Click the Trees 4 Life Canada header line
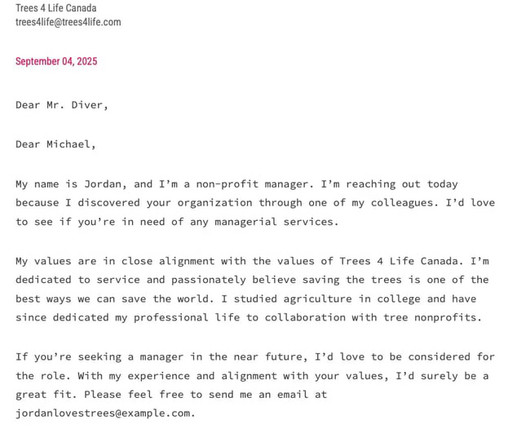 click(56, 8)
